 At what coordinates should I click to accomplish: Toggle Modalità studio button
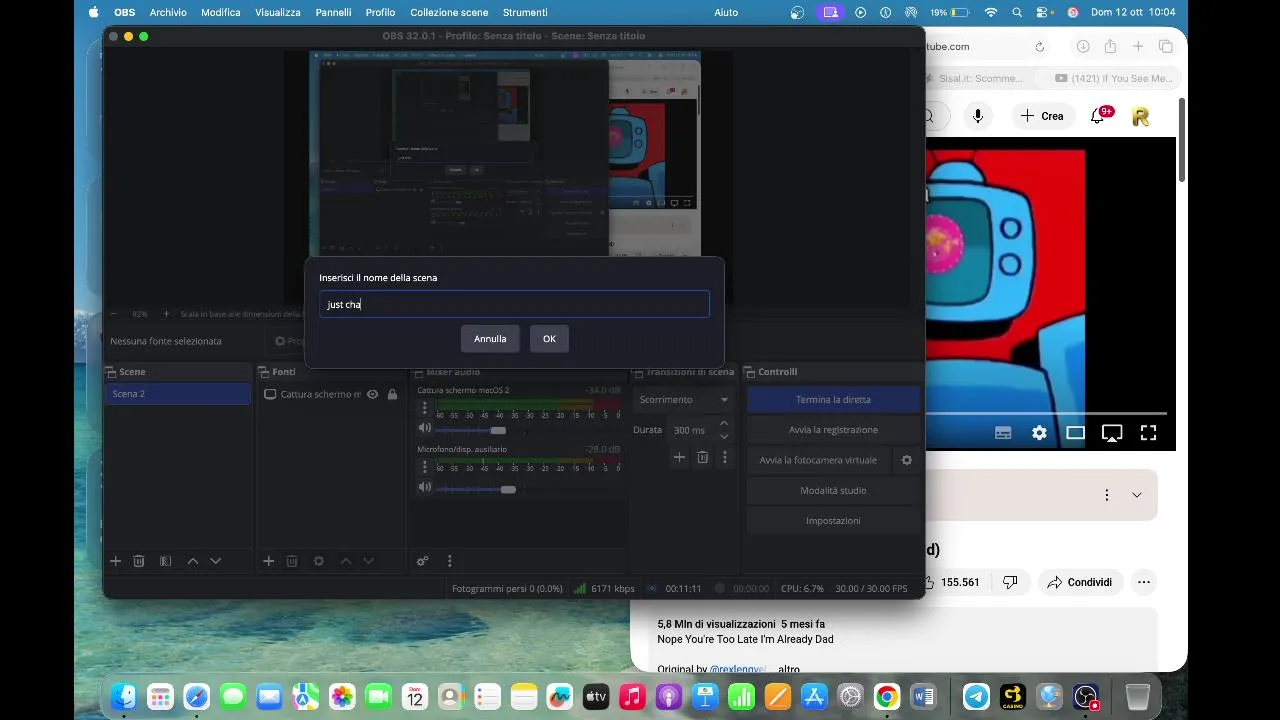(833, 490)
